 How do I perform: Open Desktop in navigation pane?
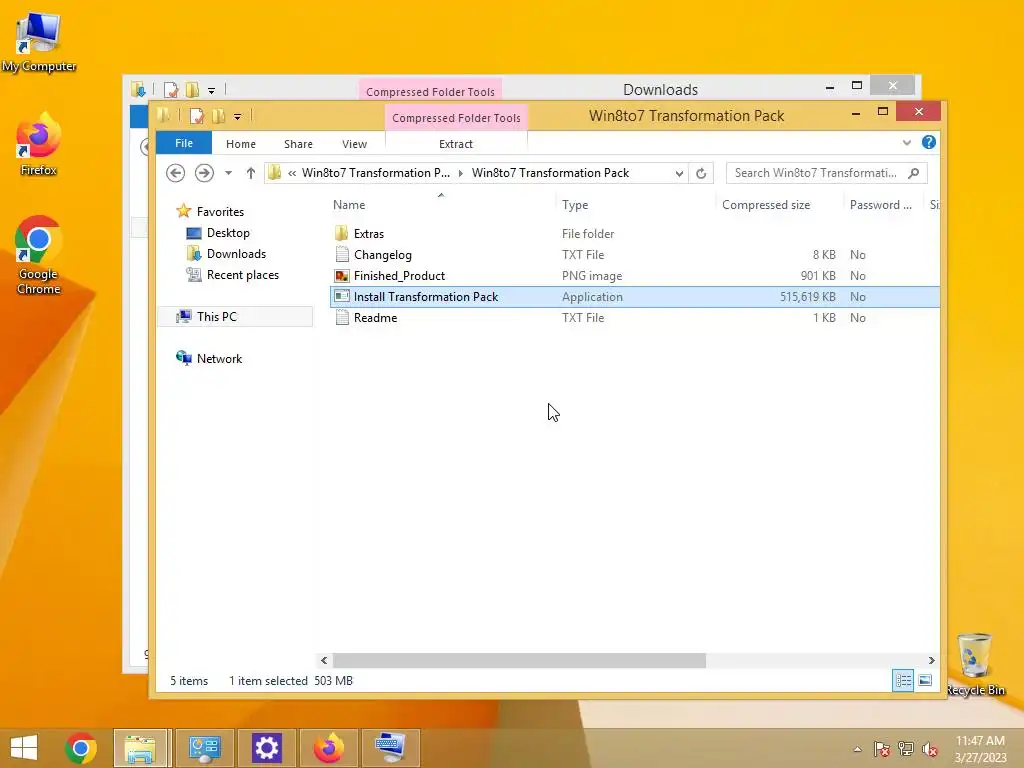pyautogui.click(x=228, y=232)
